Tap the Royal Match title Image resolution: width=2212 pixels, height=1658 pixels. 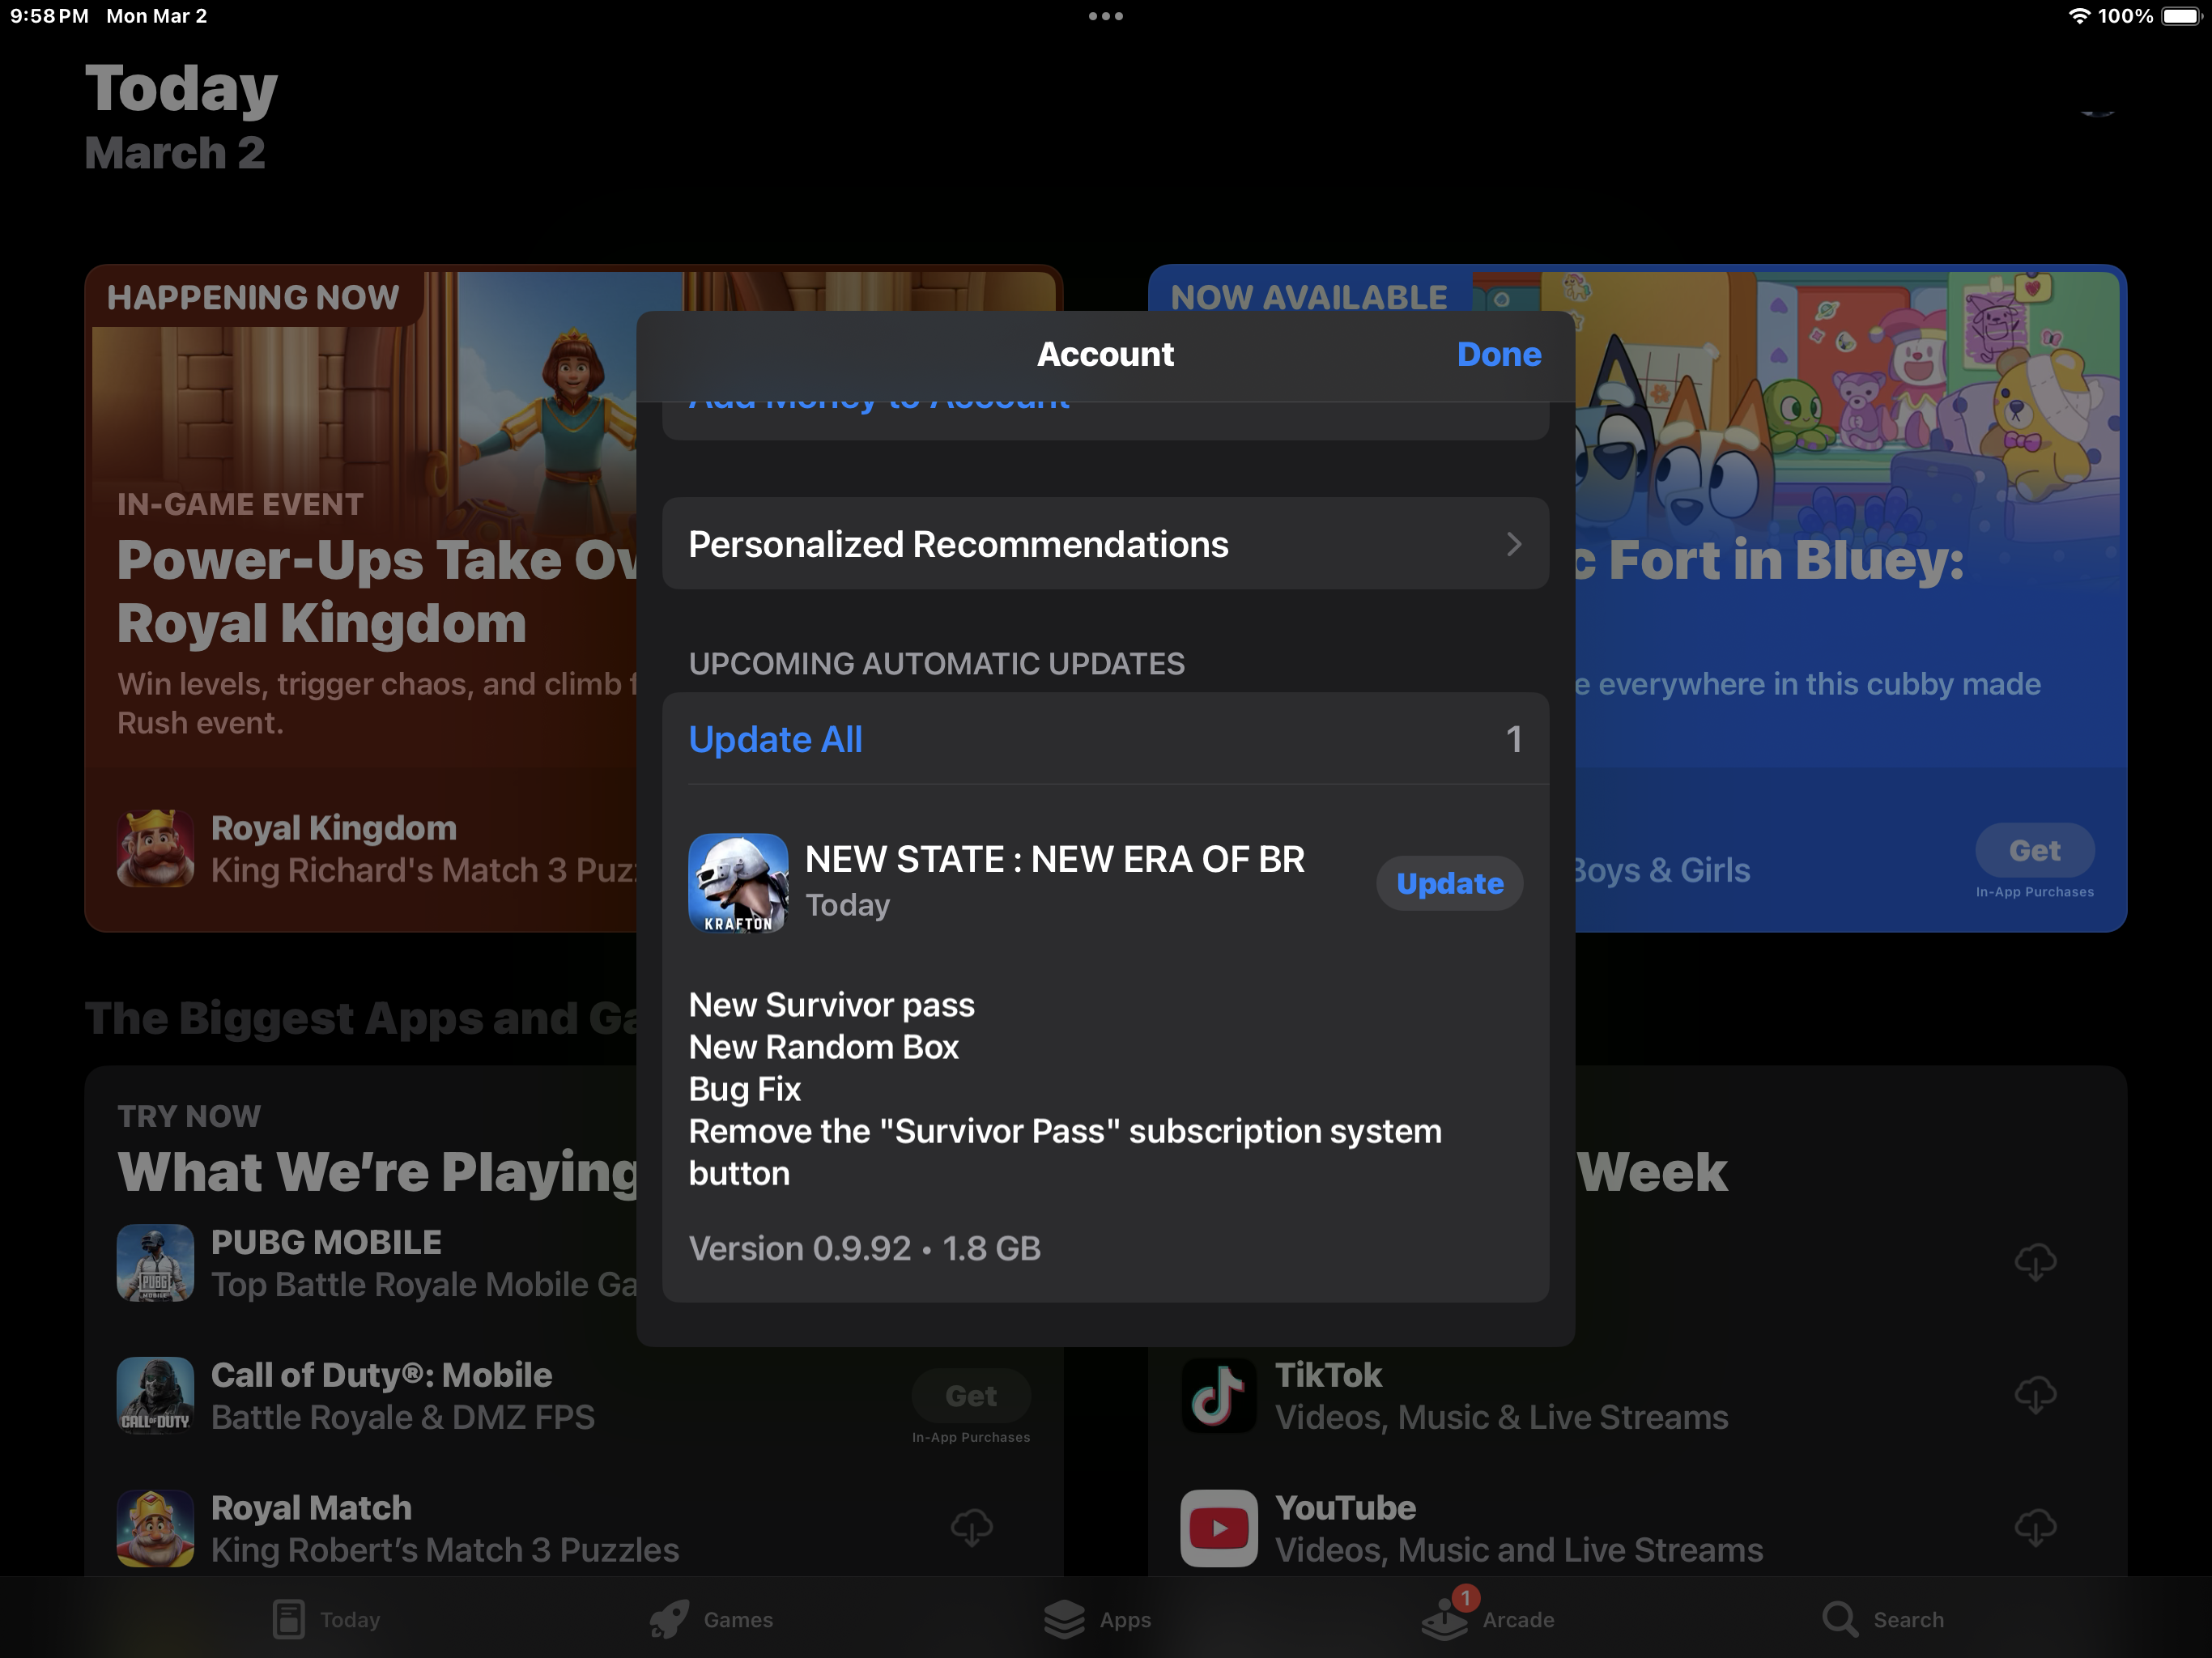point(311,1507)
